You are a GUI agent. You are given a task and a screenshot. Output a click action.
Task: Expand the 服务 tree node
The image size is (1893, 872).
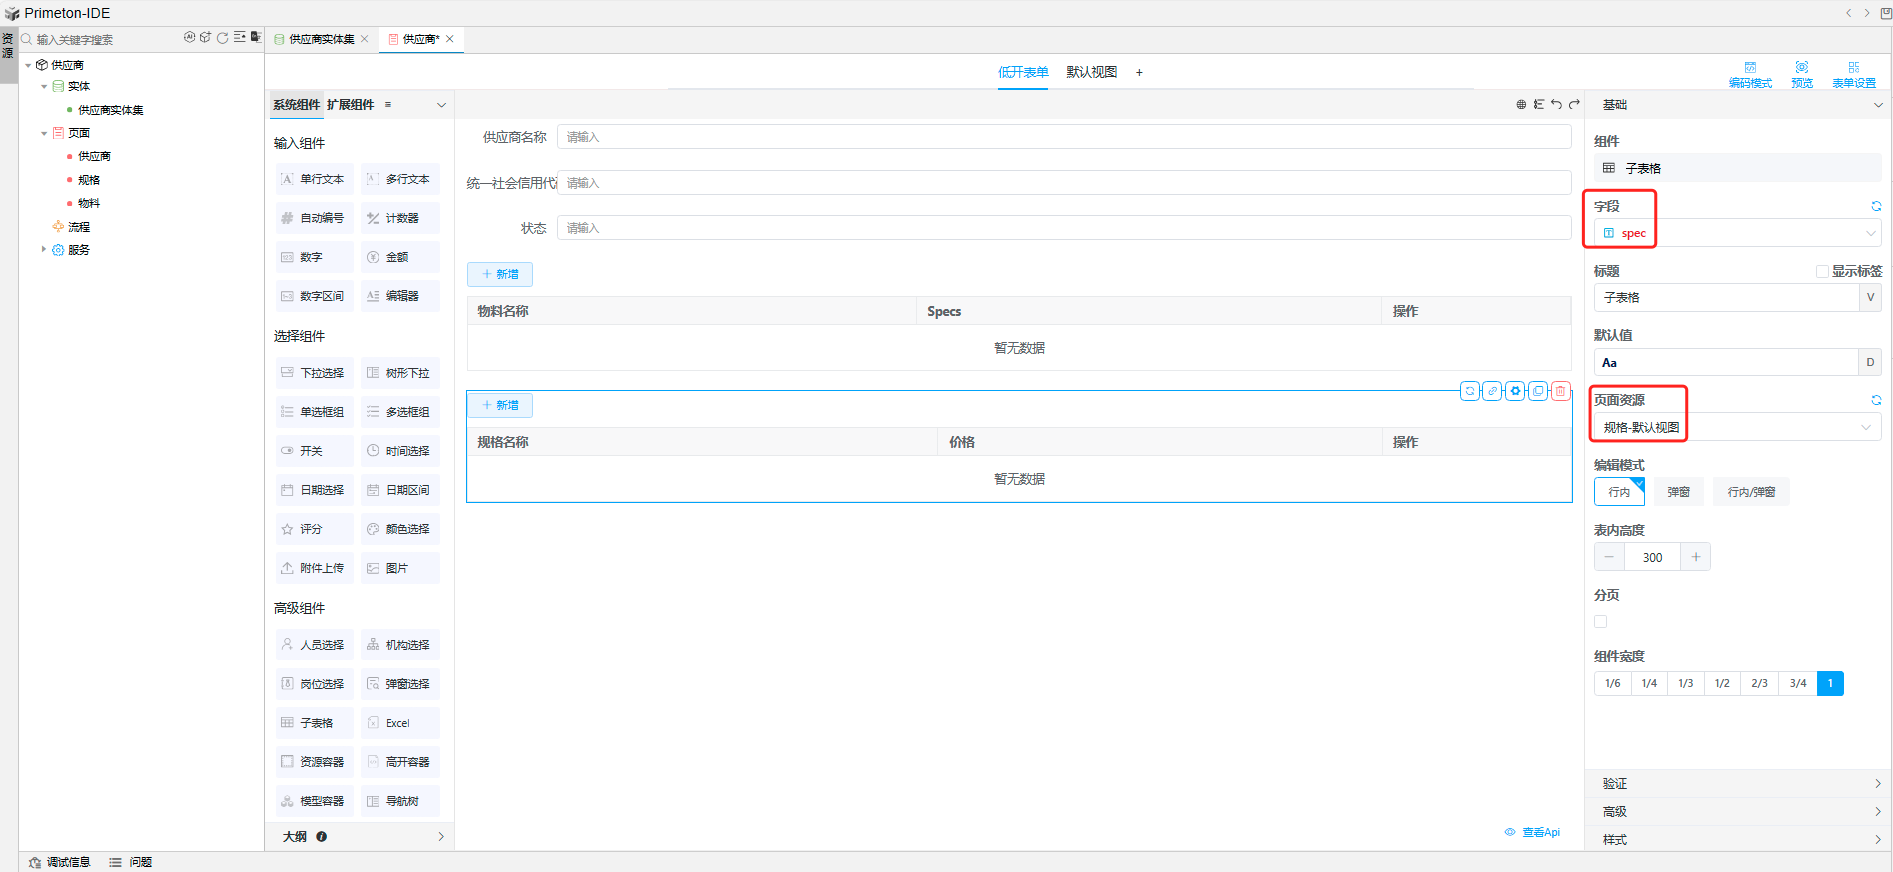pos(44,250)
